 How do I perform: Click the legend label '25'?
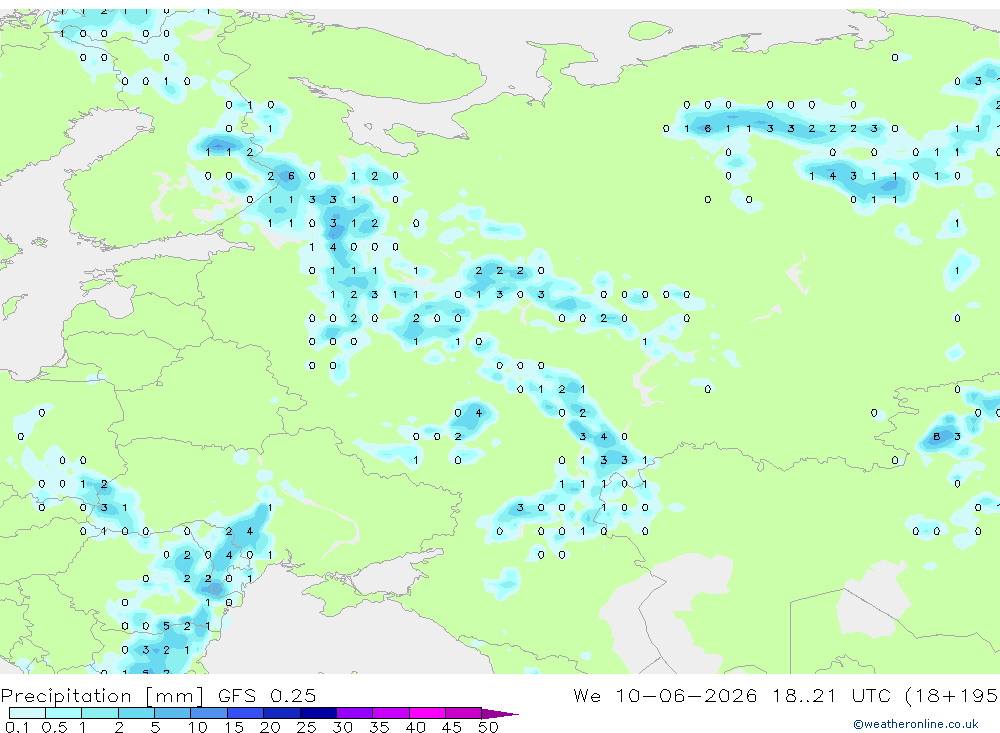[x=306, y=727]
